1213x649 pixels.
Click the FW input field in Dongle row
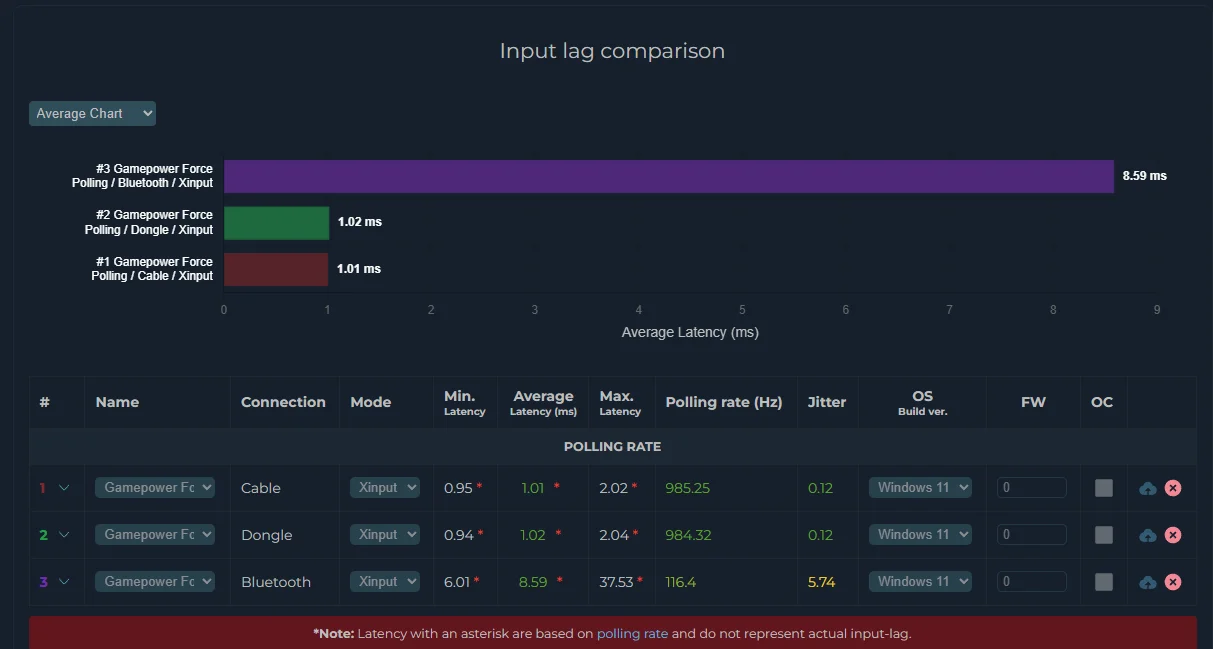[x=1032, y=534]
